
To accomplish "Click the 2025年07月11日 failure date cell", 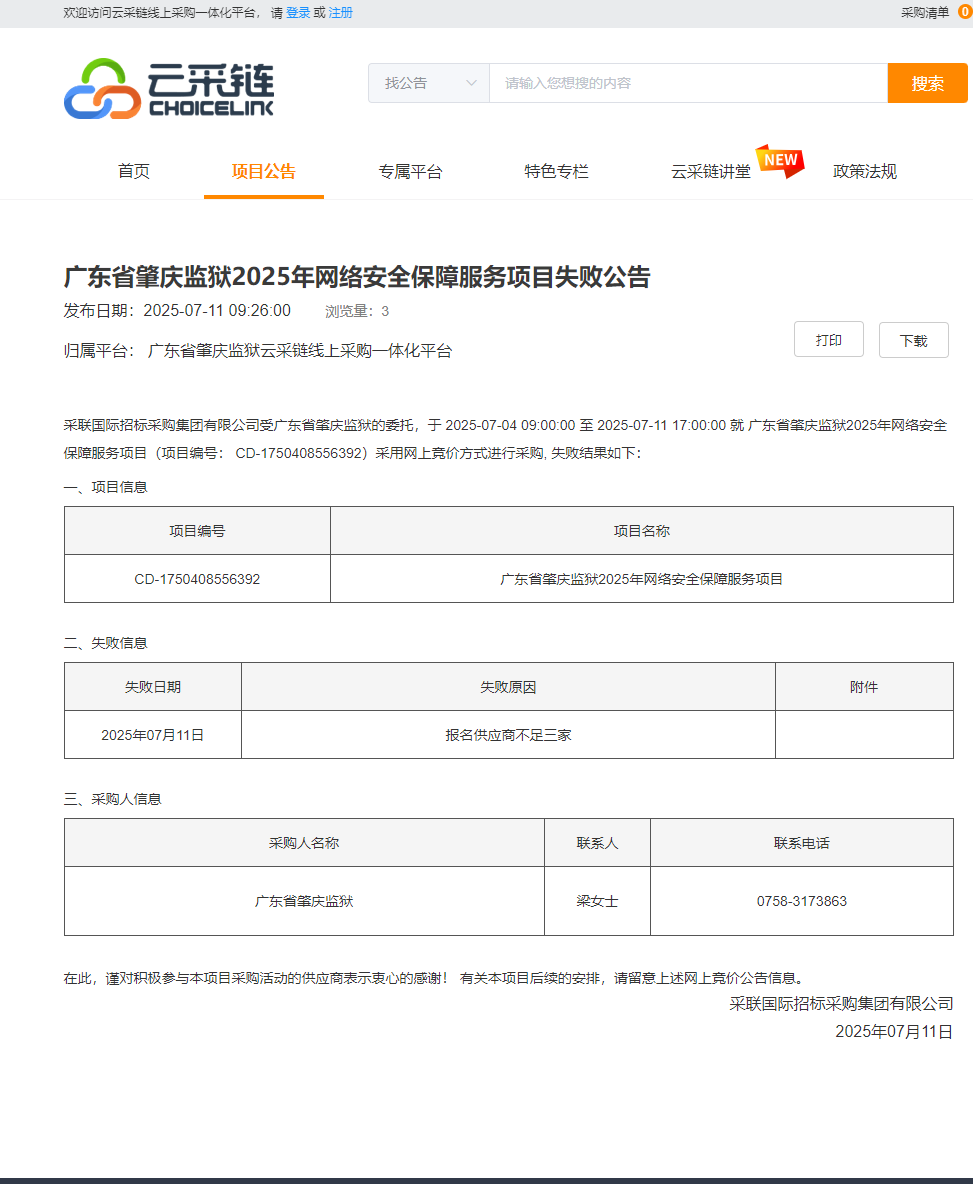I will pos(152,735).
